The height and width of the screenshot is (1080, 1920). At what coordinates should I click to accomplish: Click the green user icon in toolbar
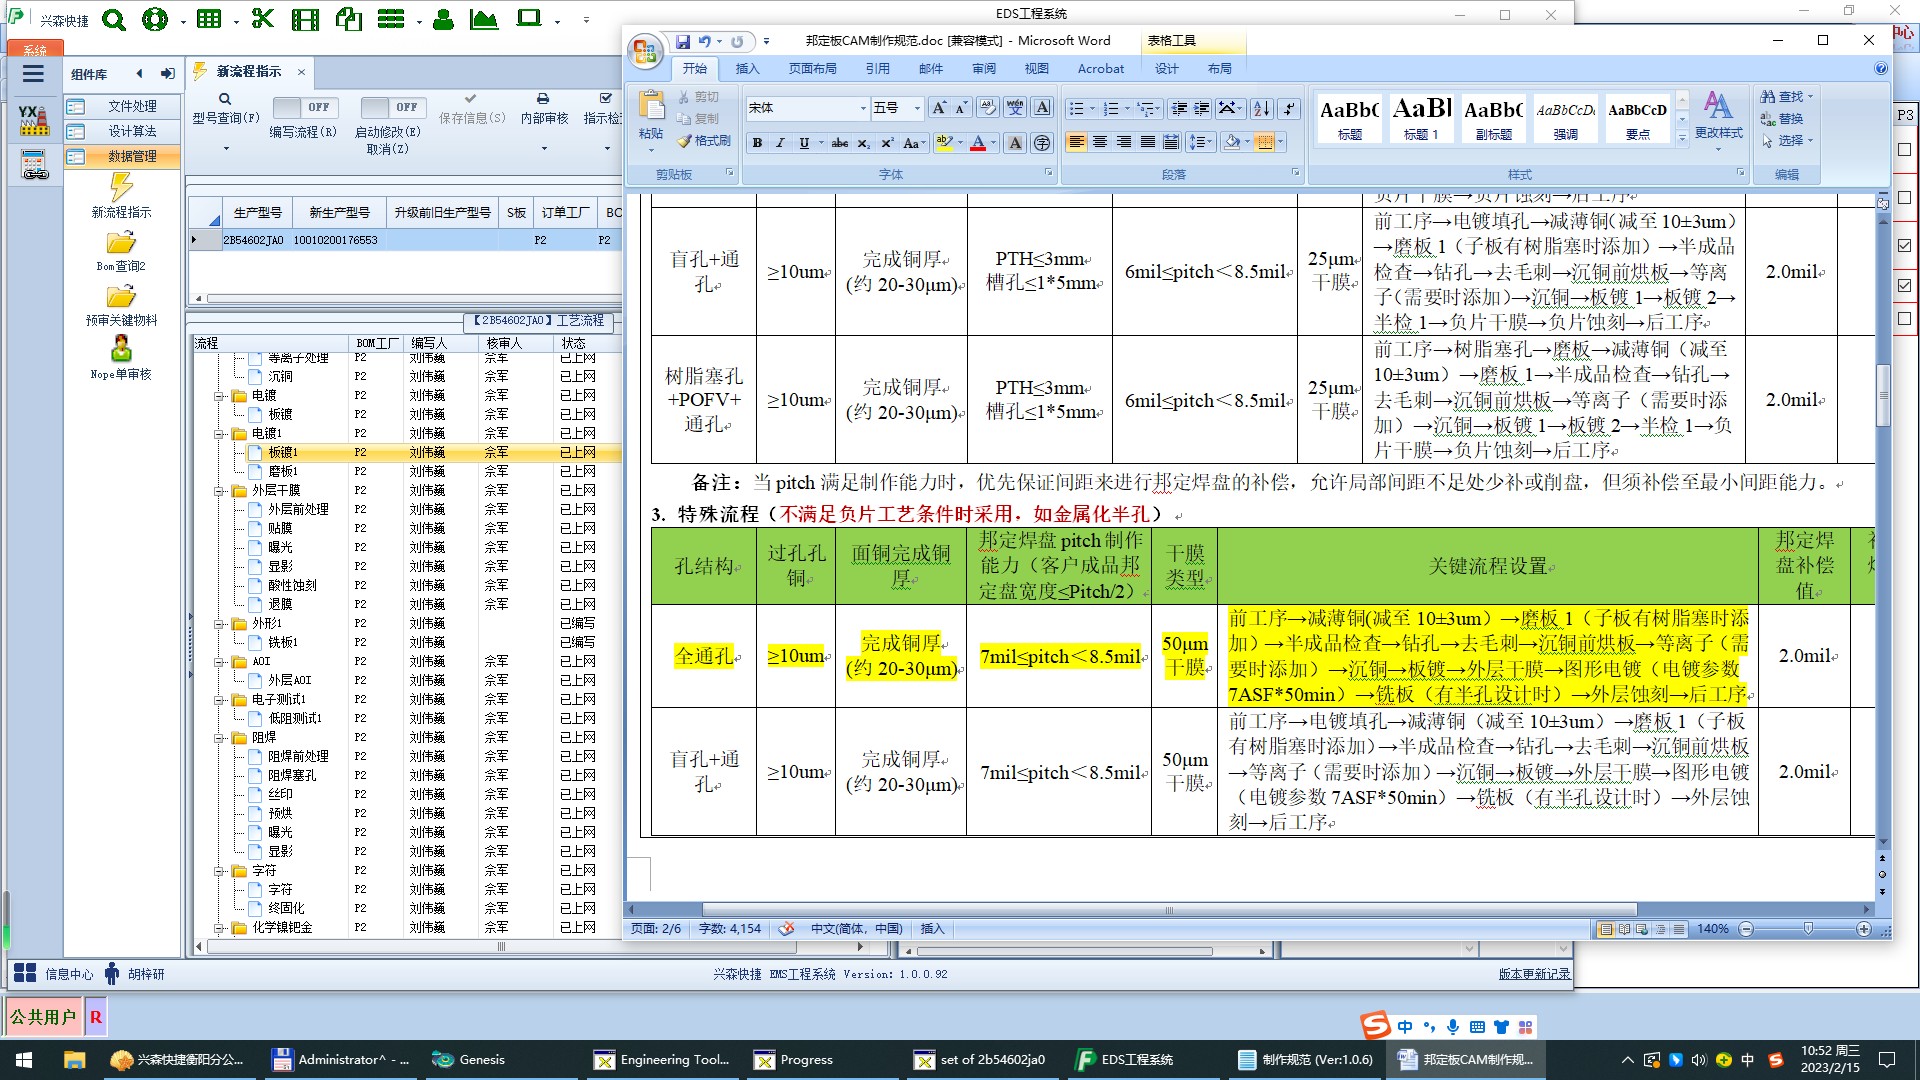coord(443,19)
